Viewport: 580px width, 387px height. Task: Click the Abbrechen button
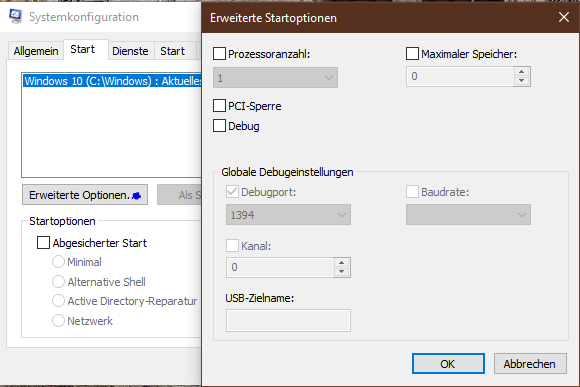click(x=530, y=364)
